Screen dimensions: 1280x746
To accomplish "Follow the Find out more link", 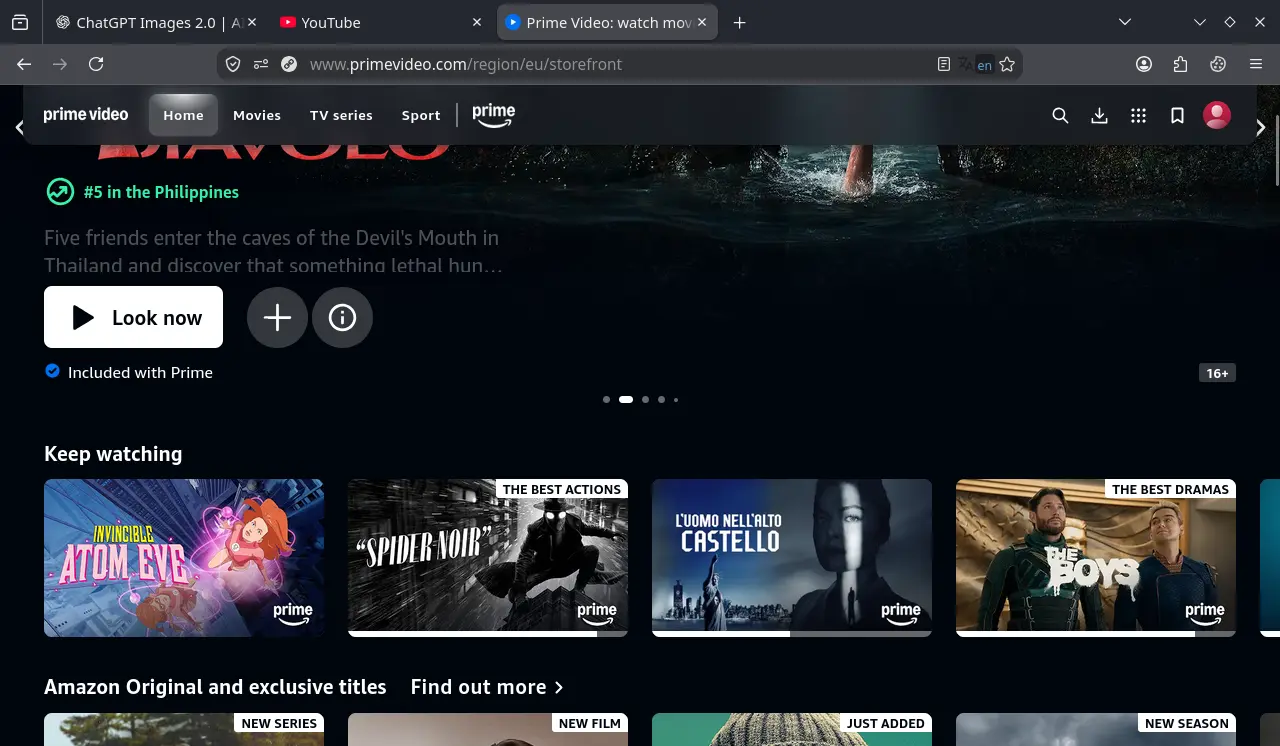I will point(487,687).
